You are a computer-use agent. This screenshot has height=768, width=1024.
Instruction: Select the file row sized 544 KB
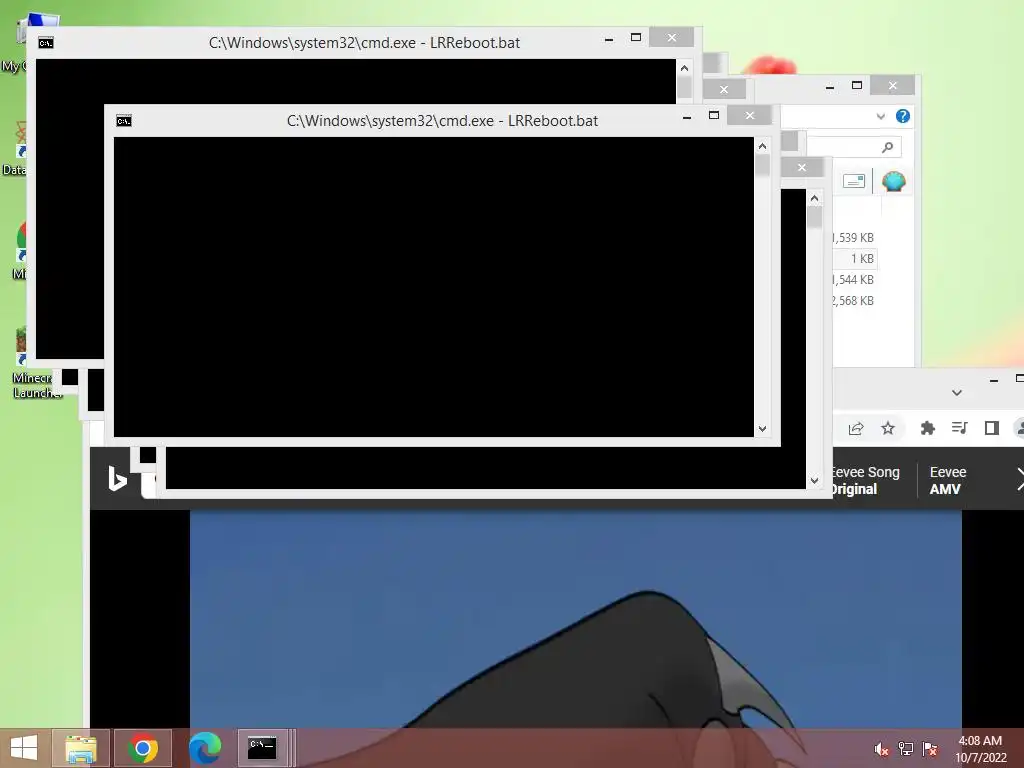855,280
